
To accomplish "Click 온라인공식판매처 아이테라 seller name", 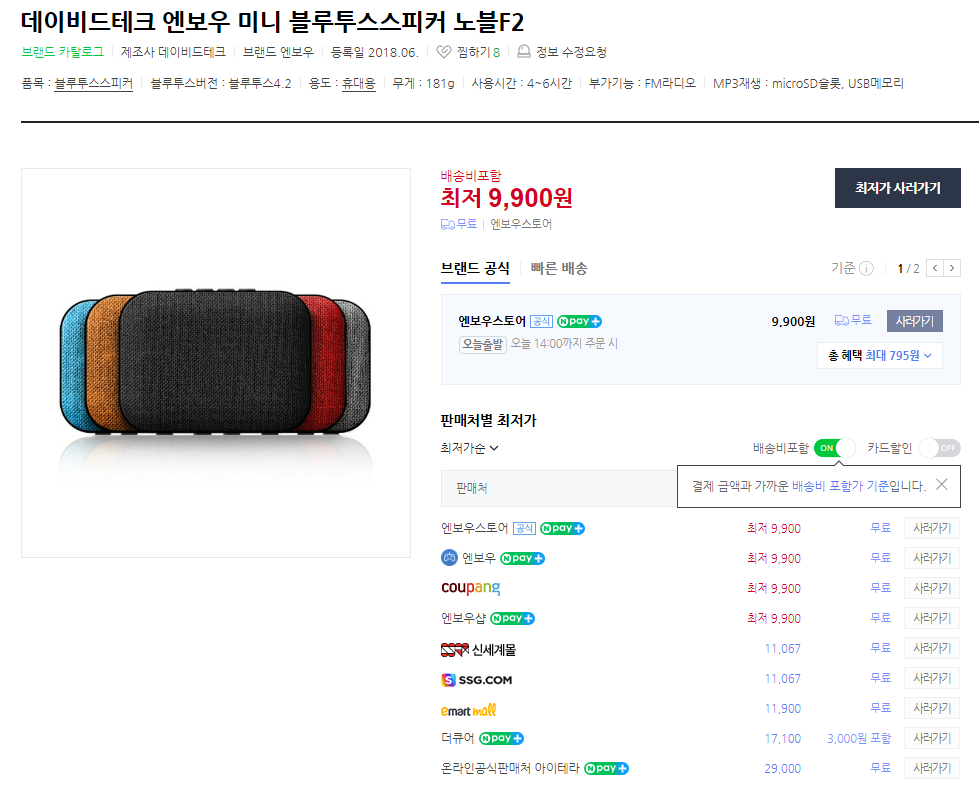I will click(x=510, y=768).
